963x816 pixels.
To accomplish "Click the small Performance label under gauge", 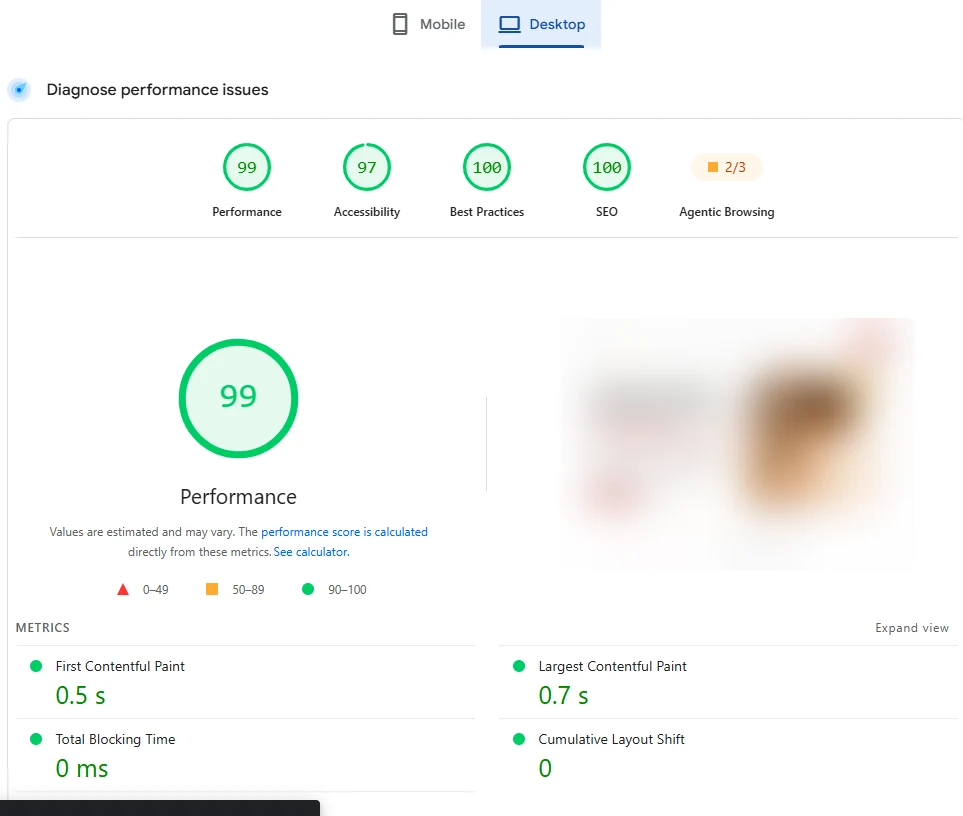I will 247,212.
